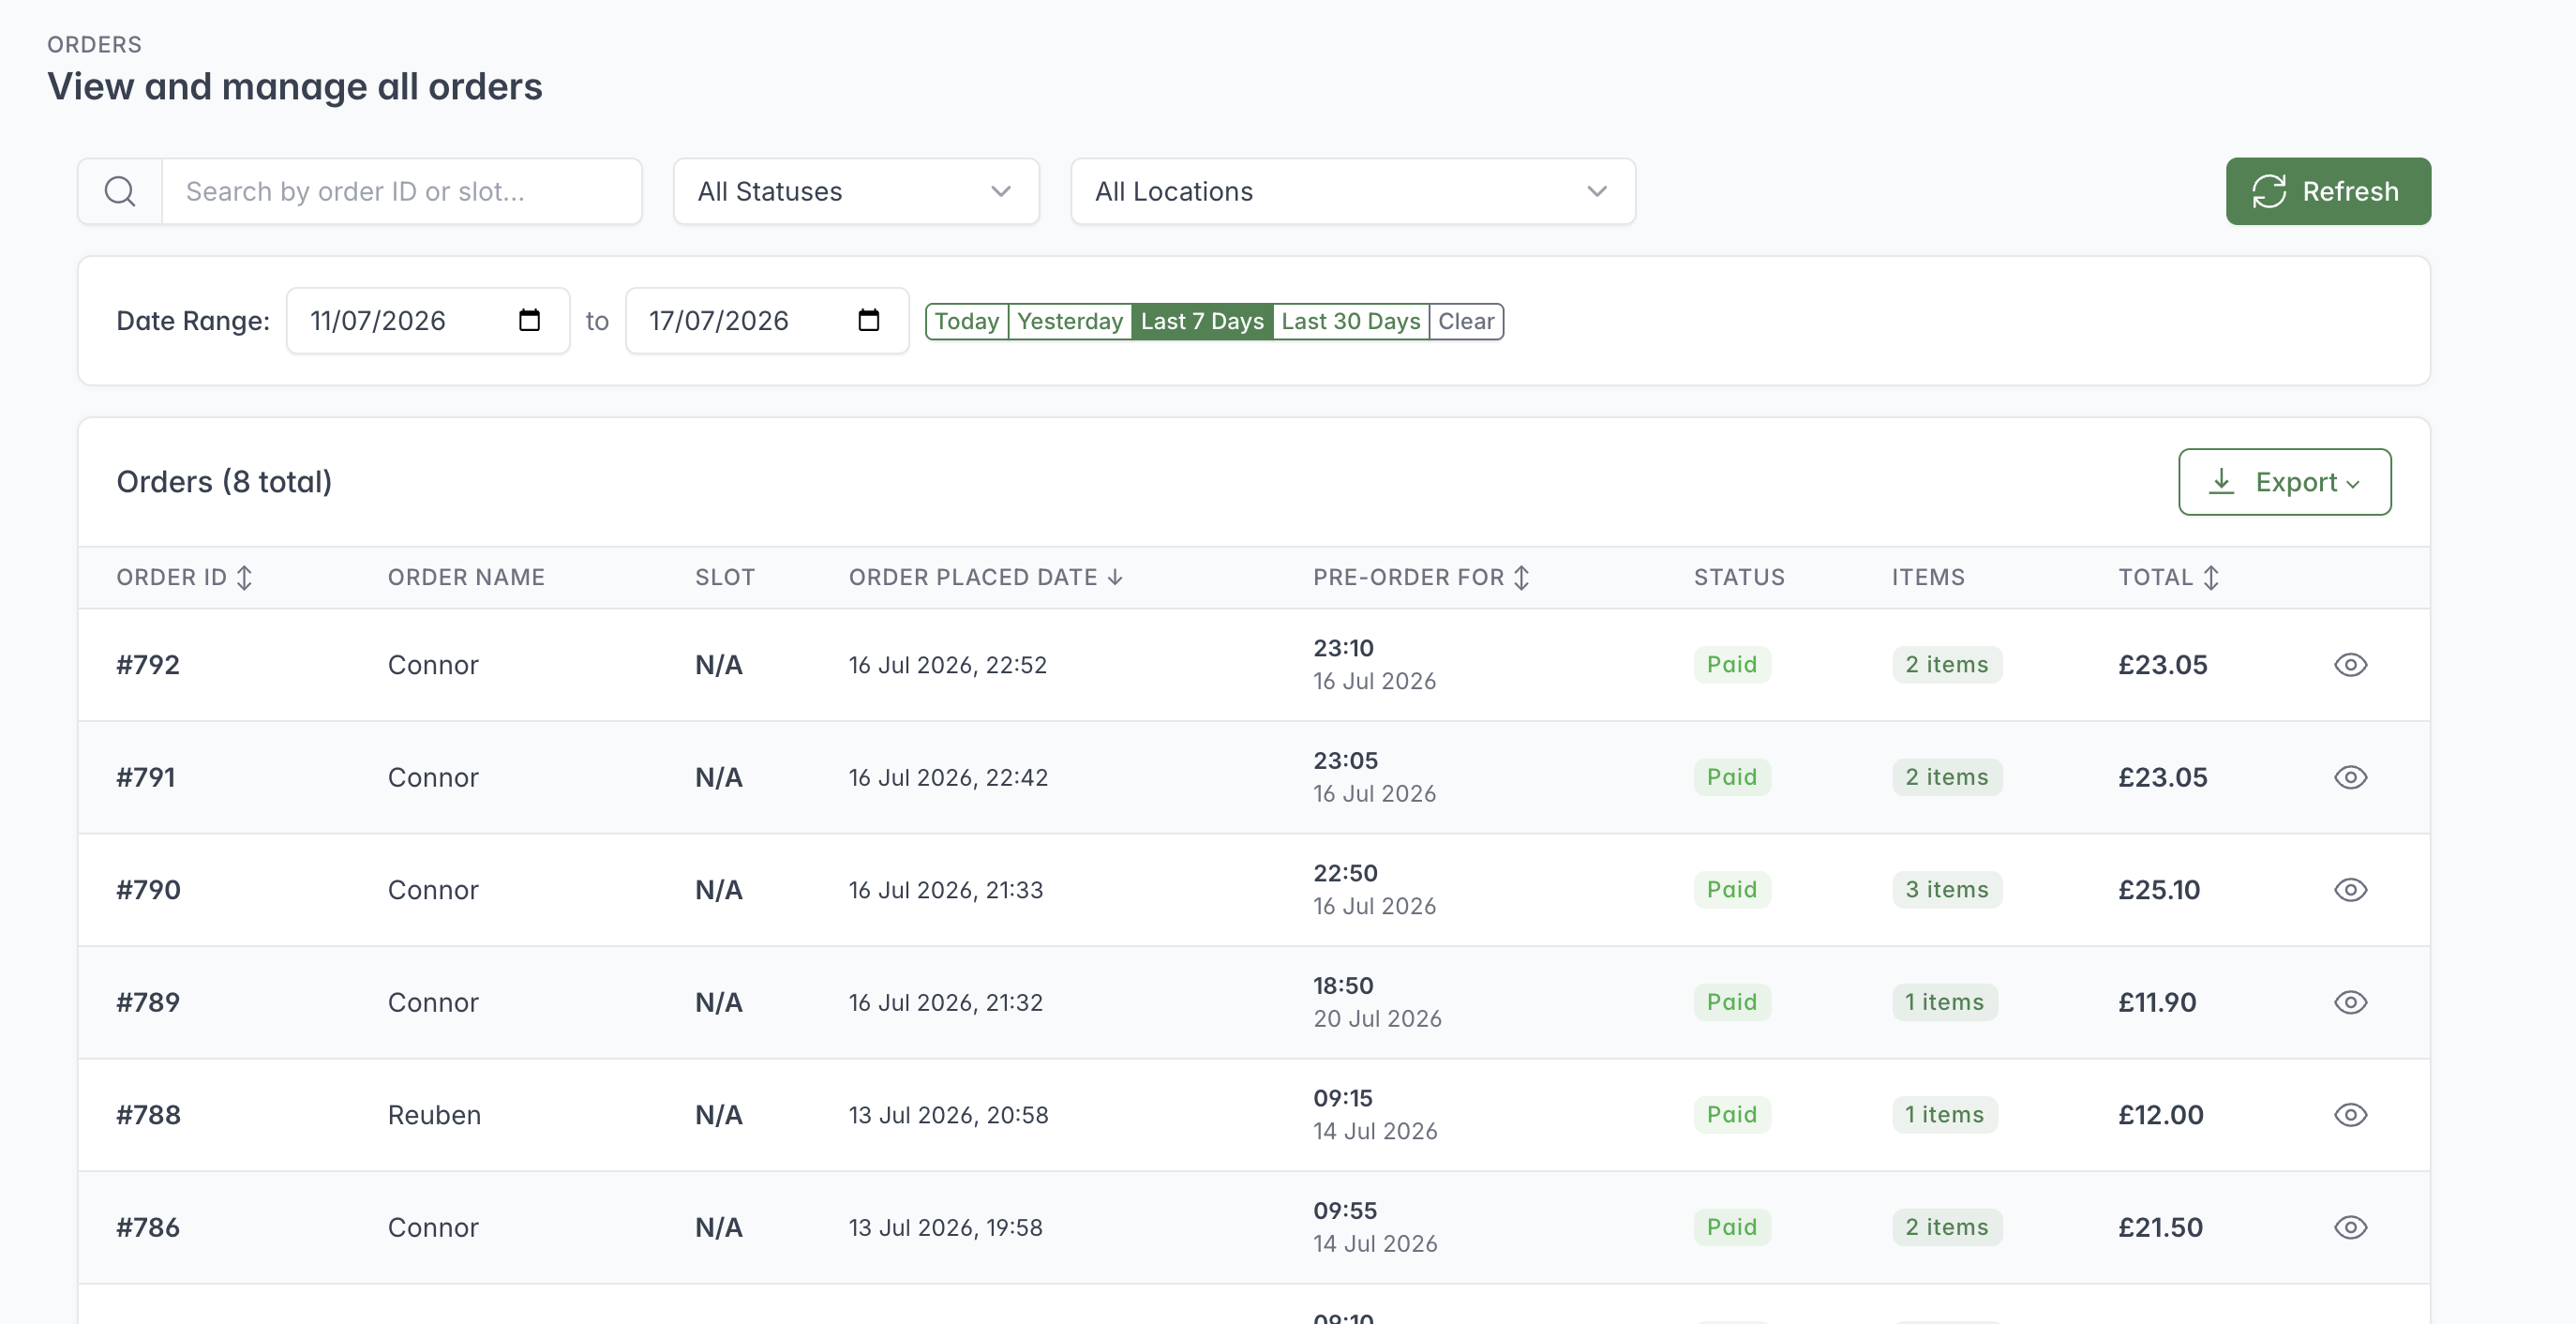Click pre-order time 18:50 20 Jul 2026
The width and height of the screenshot is (2576, 1324).
click(x=1377, y=1002)
